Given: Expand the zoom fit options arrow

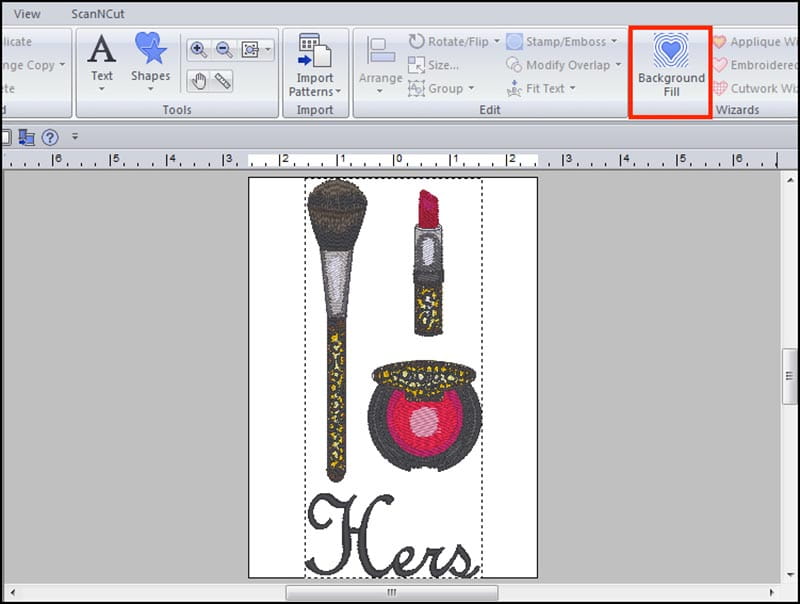Looking at the screenshot, I should [268, 49].
